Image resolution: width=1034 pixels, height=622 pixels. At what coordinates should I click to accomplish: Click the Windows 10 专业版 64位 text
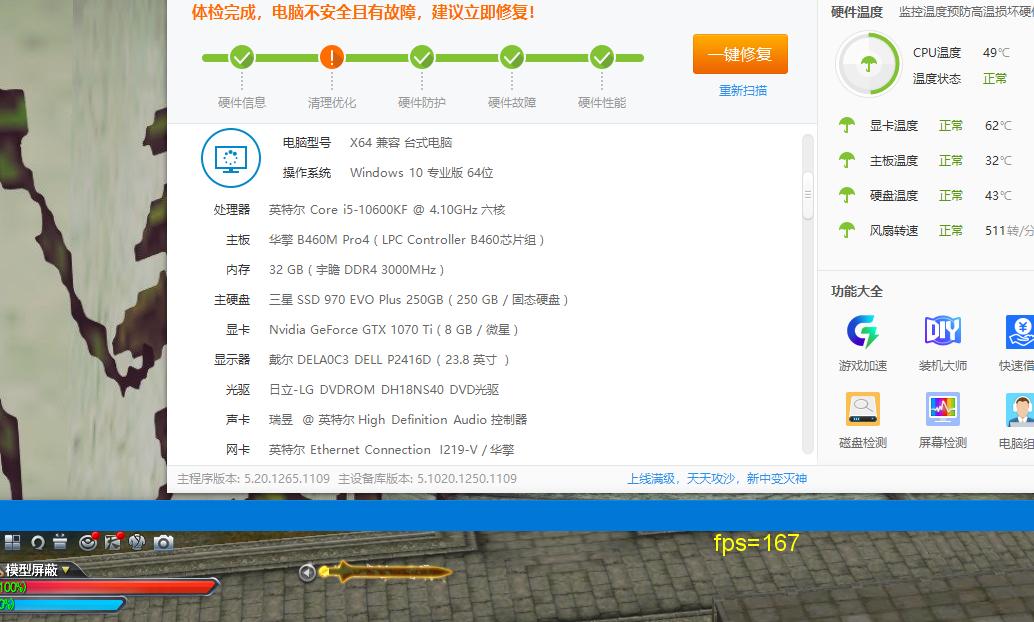pyautogui.click(x=421, y=173)
